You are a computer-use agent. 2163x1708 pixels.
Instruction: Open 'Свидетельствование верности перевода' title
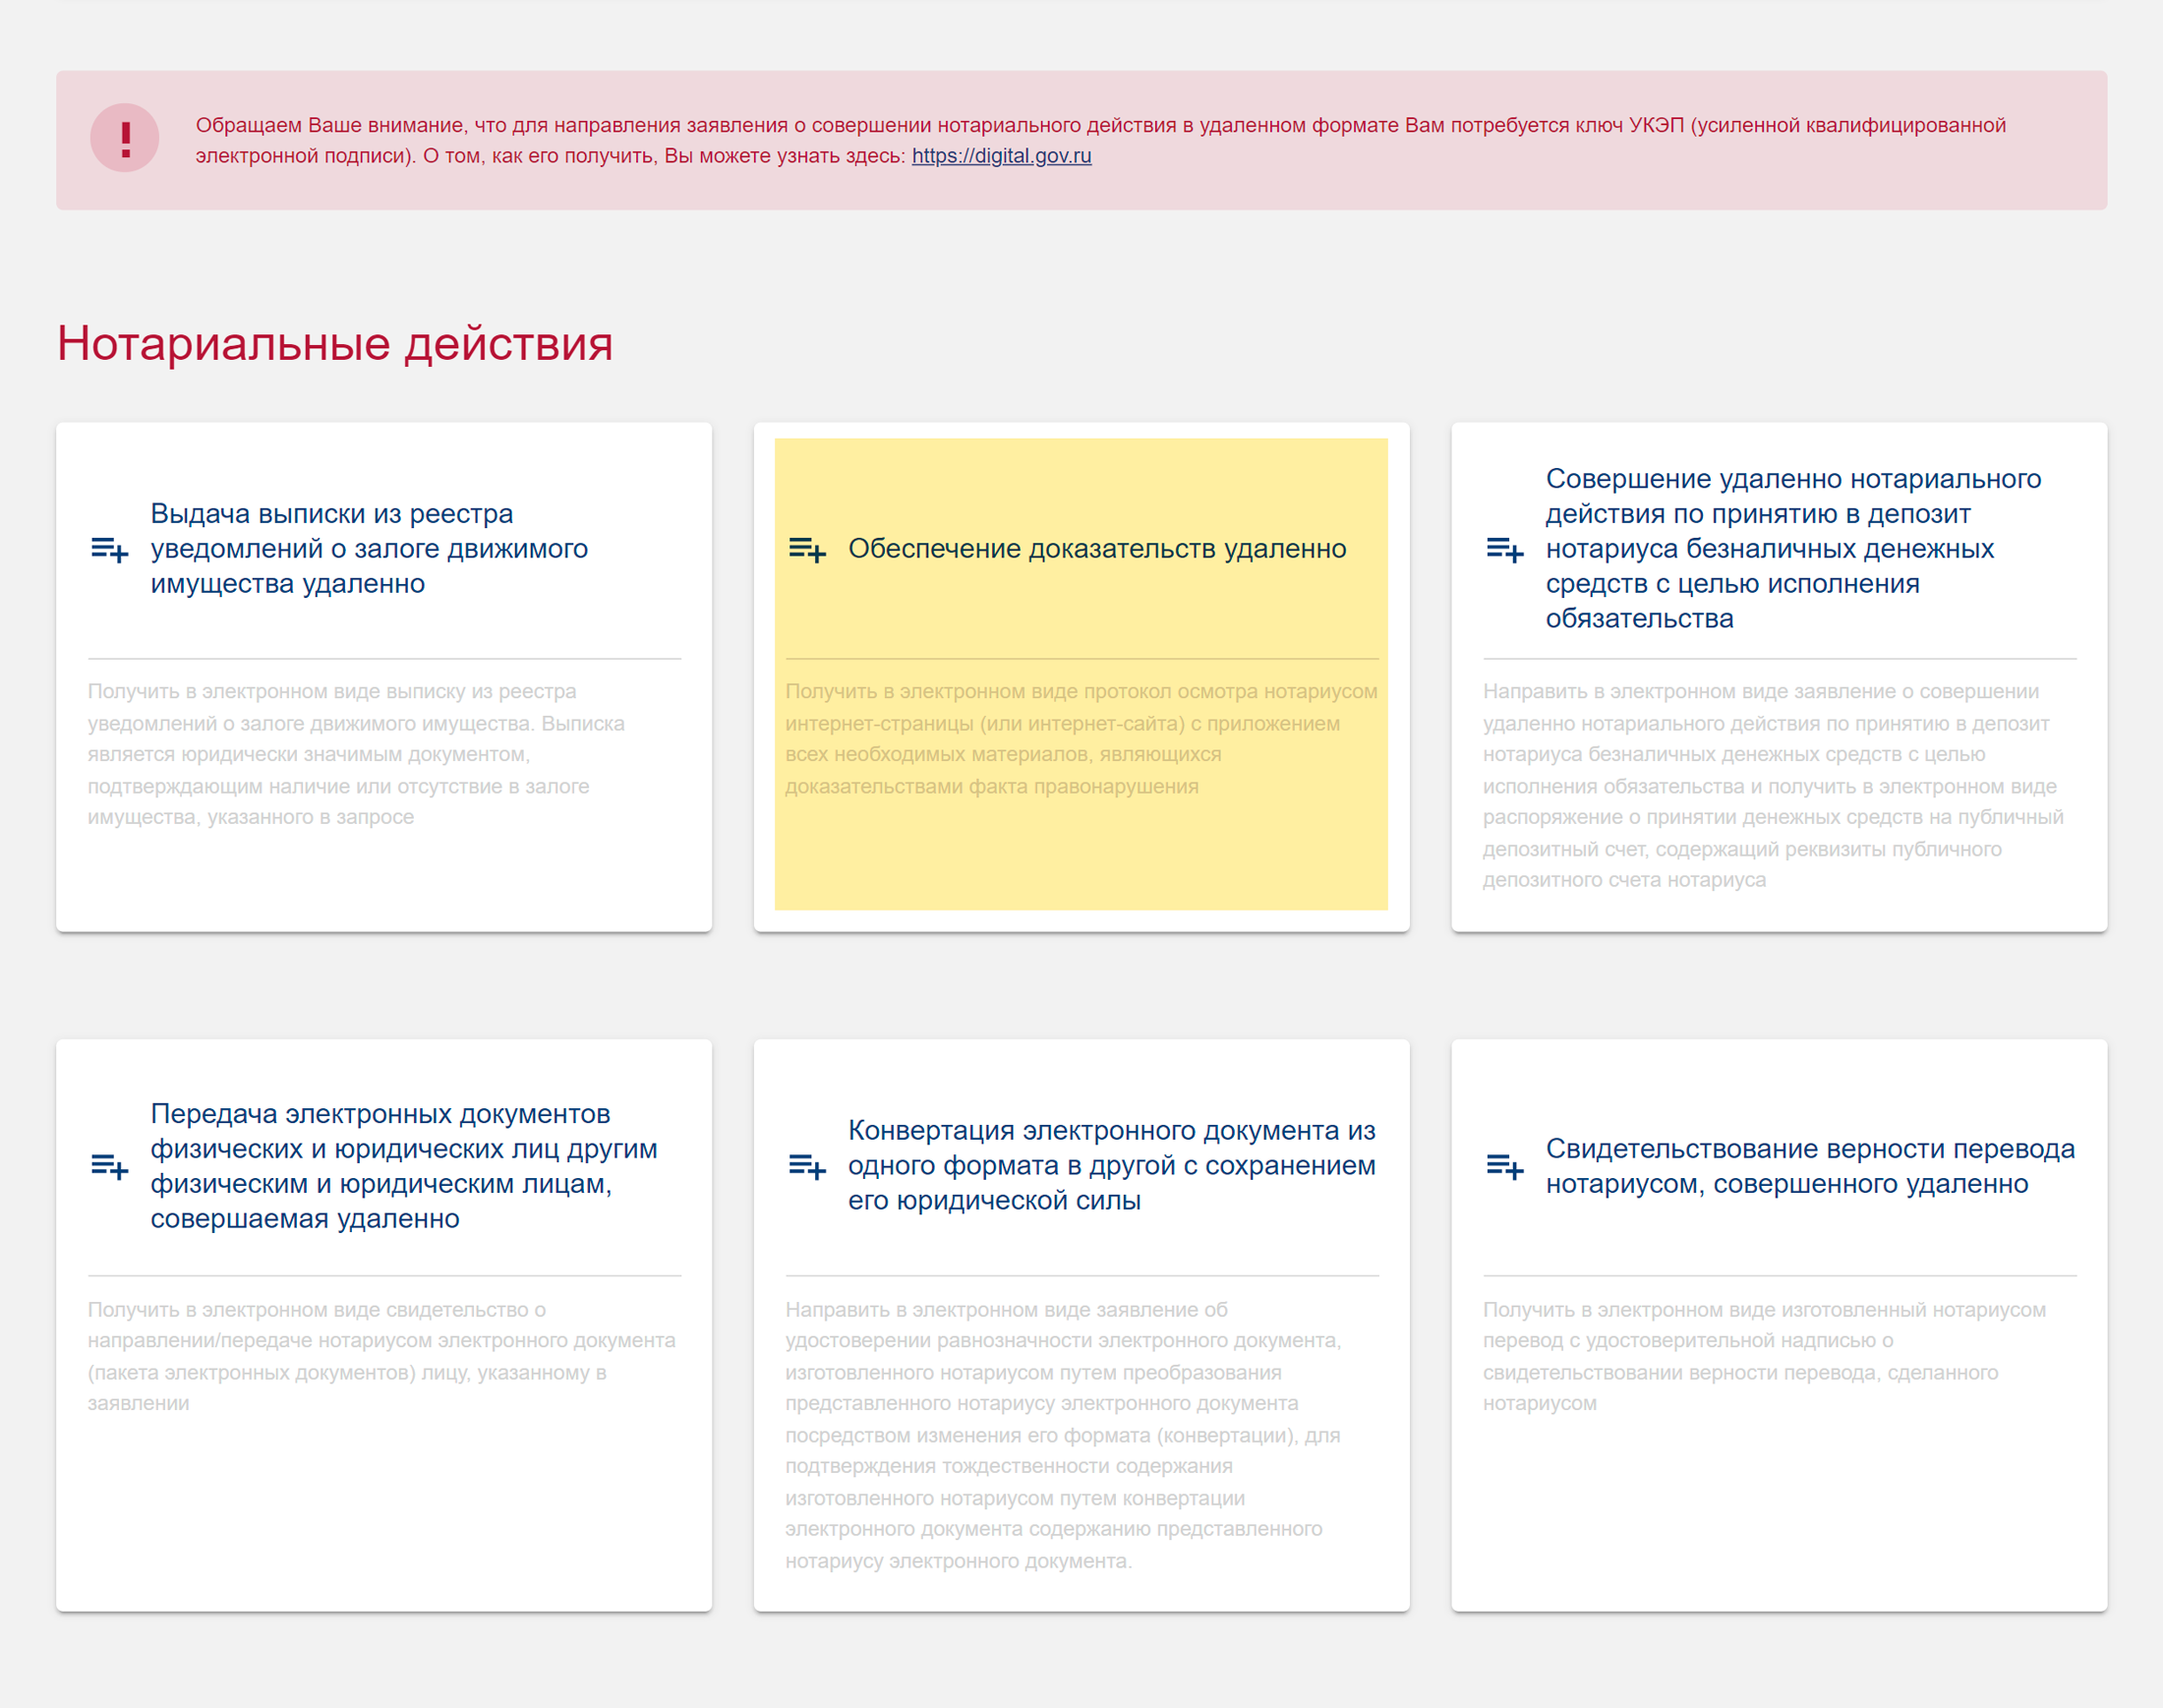1809,1166
